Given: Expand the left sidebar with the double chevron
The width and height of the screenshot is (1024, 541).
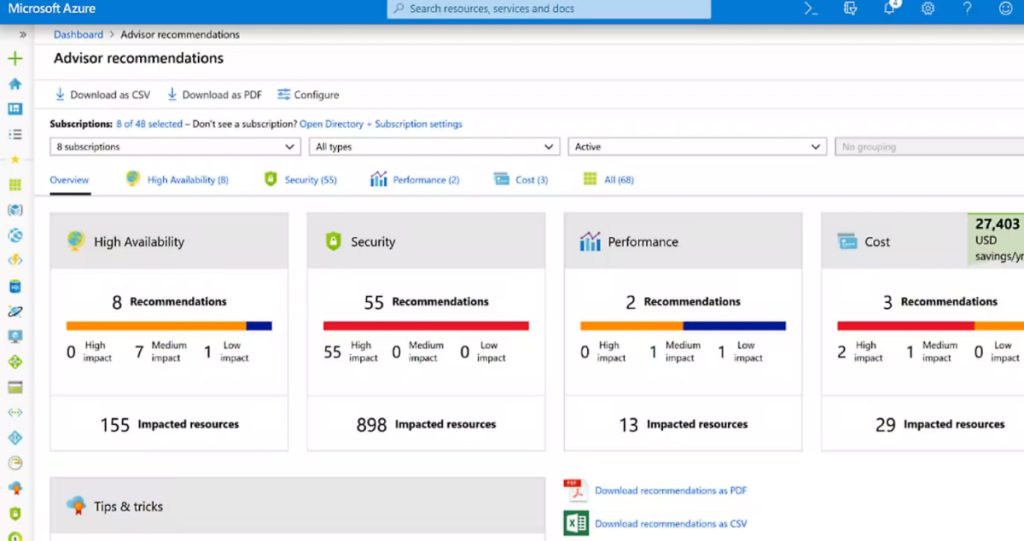Looking at the screenshot, I should click(x=23, y=35).
